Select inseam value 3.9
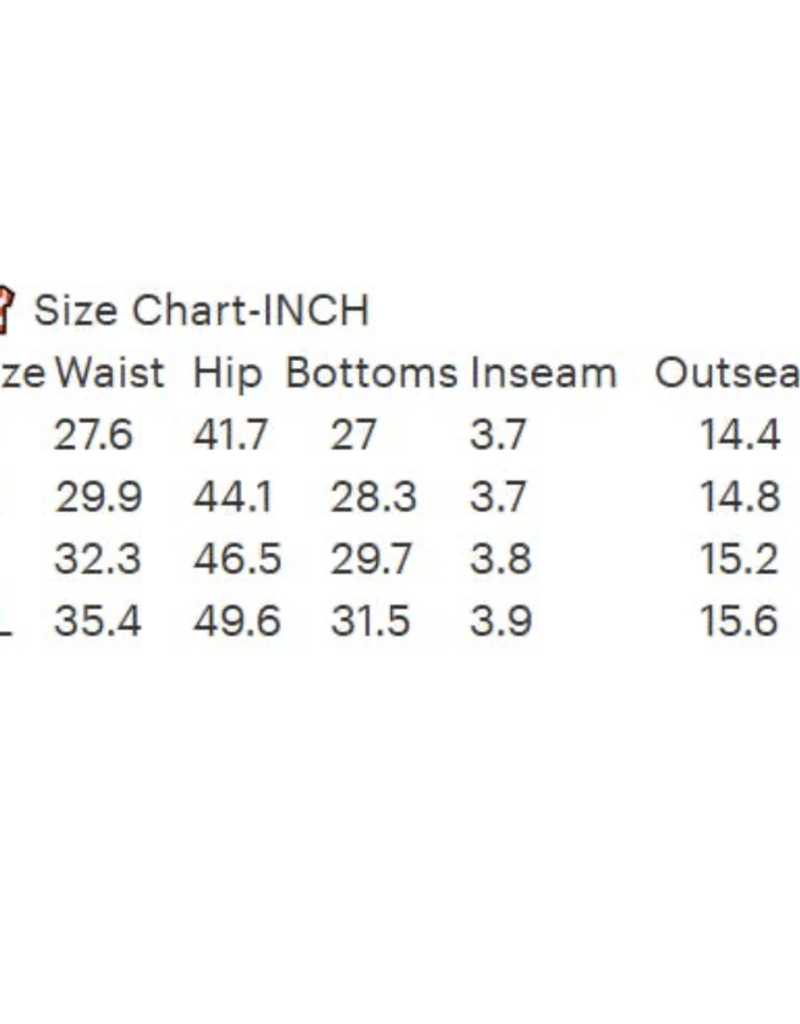800x1024 pixels. click(501, 620)
